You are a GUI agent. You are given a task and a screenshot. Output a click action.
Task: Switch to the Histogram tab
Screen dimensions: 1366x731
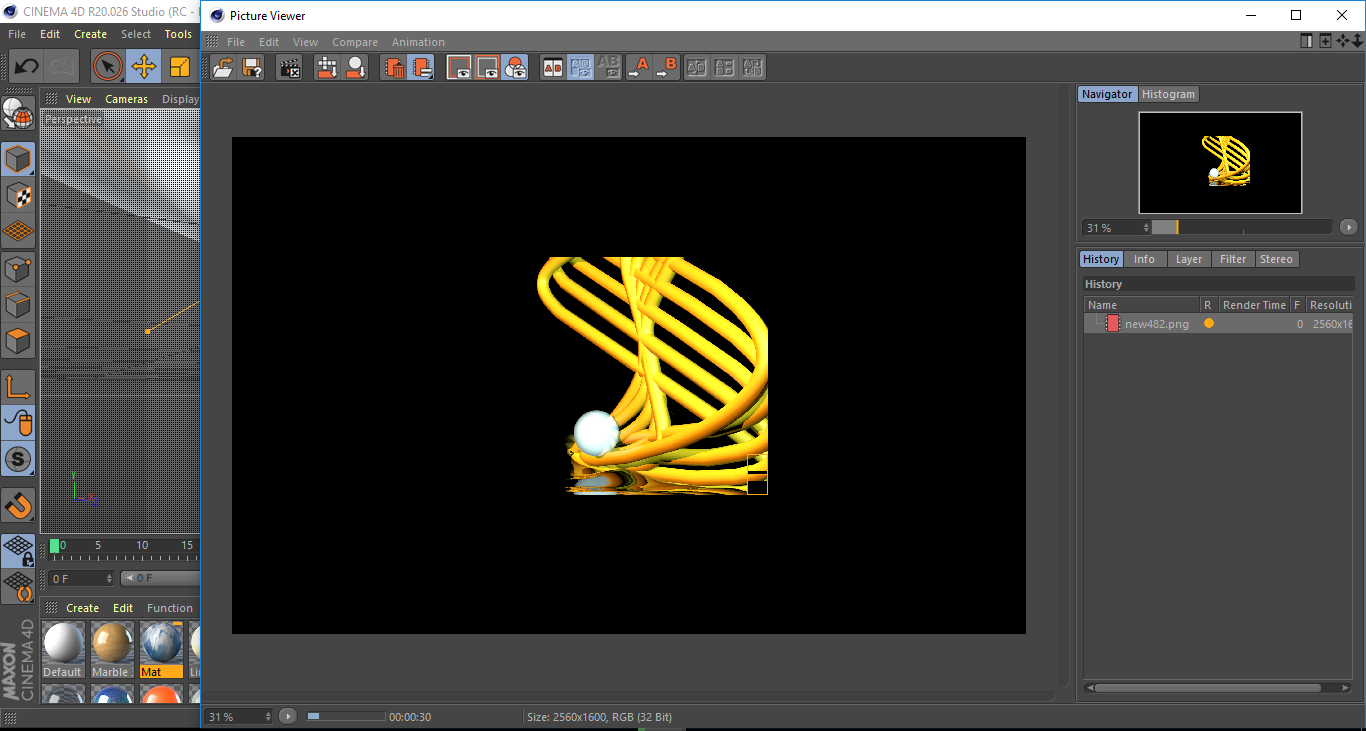pyautogui.click(x=1168, y=94)
